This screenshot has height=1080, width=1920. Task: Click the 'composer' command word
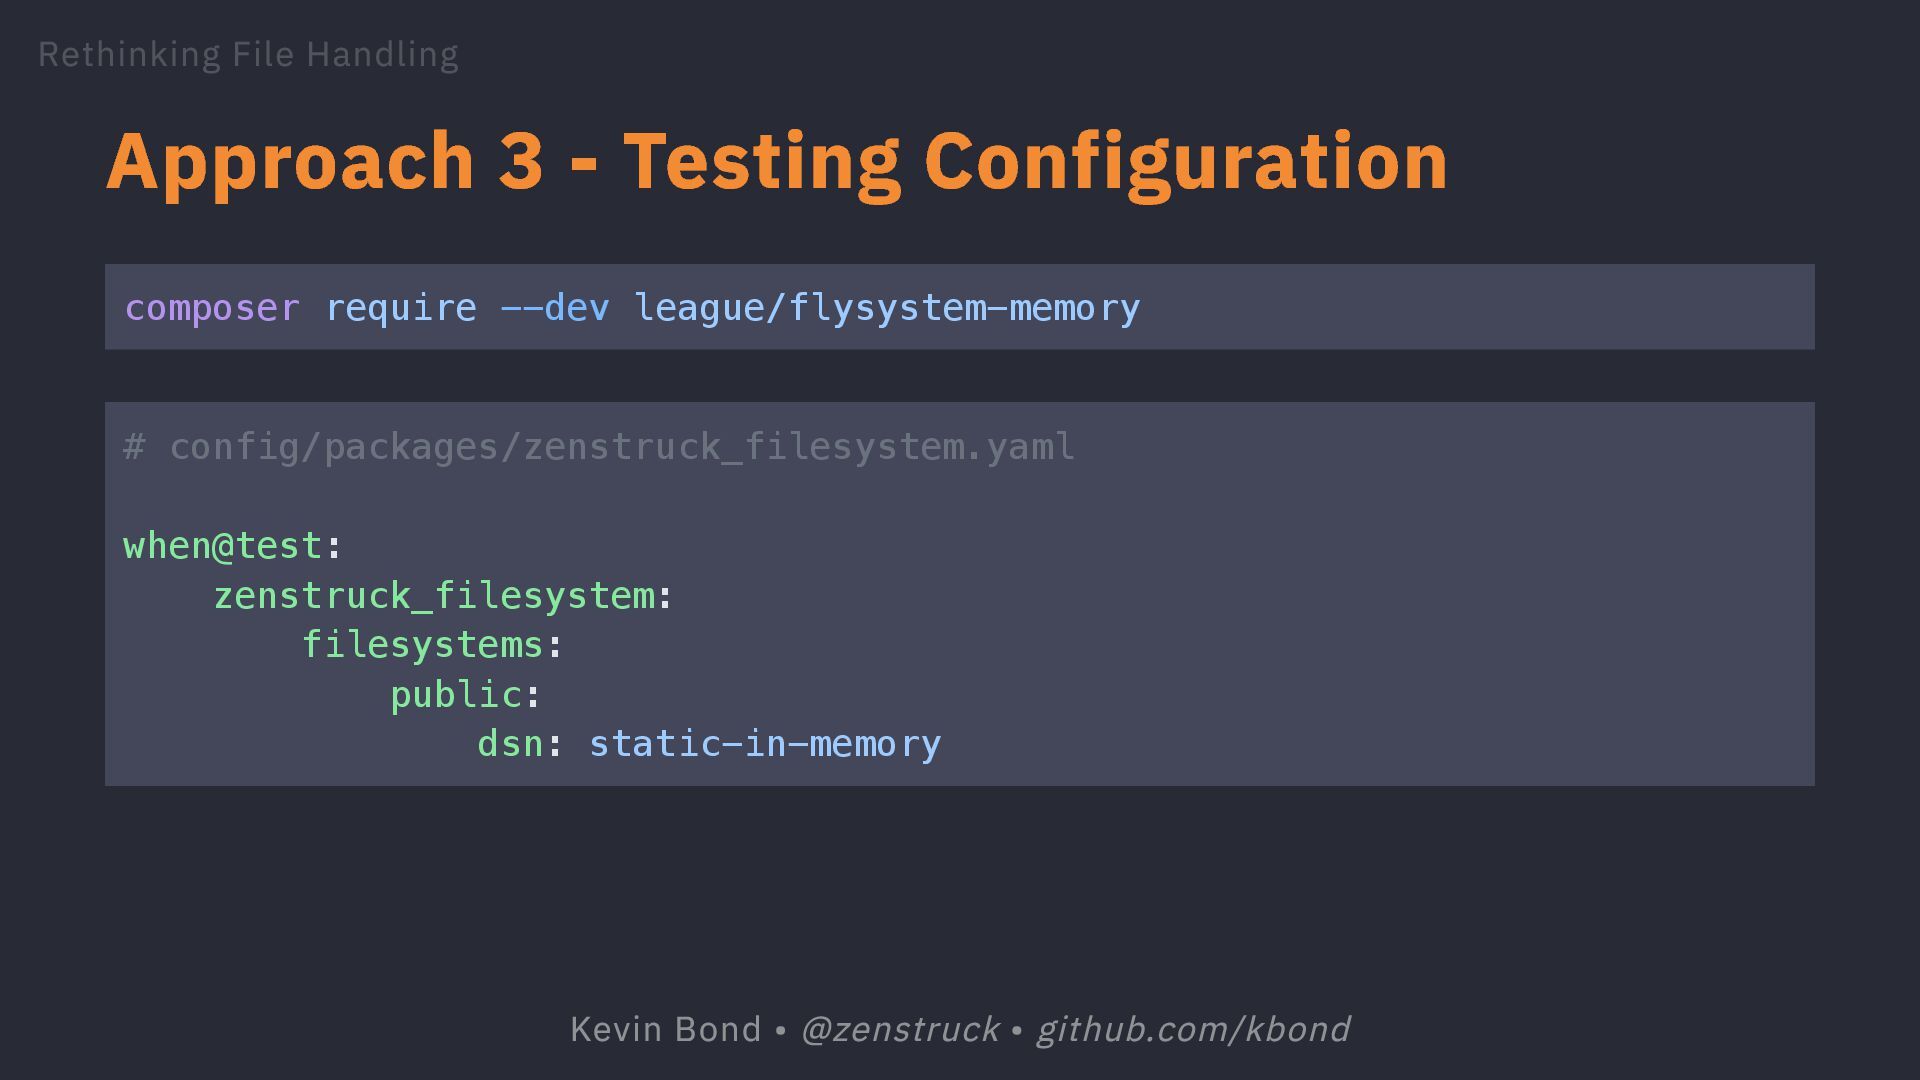(212, 308)
